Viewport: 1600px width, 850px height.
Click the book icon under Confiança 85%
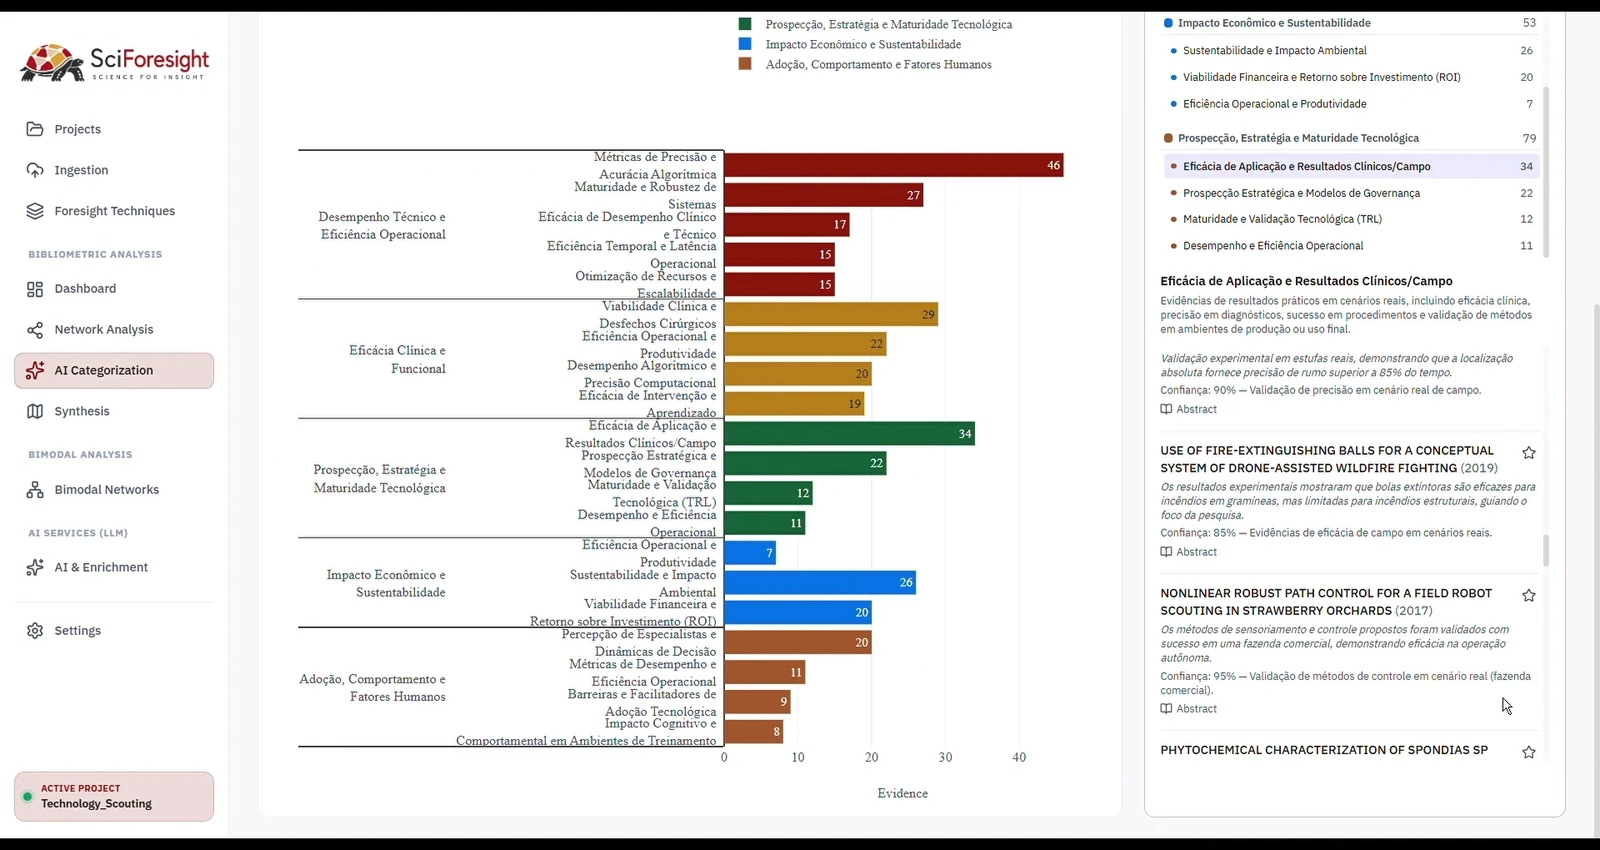tap(1166, 552)
